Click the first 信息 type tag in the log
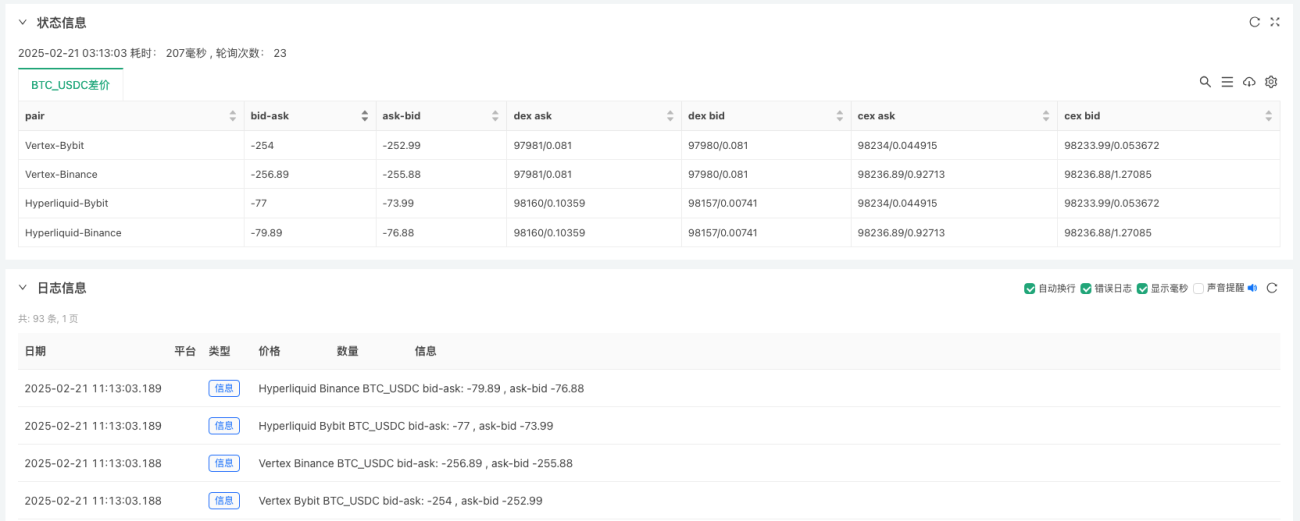 pos(224,388)
